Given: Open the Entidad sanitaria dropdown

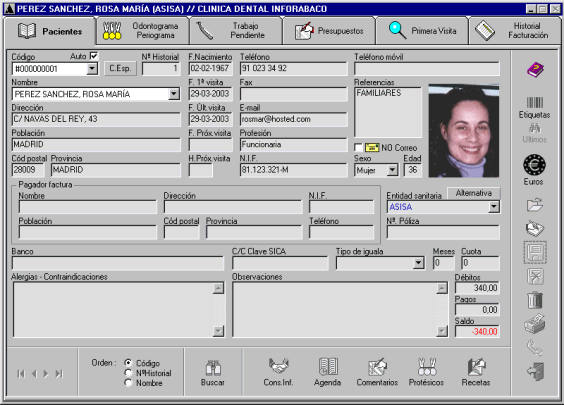Looking at the screenshot, I should [x=494, y=207].
